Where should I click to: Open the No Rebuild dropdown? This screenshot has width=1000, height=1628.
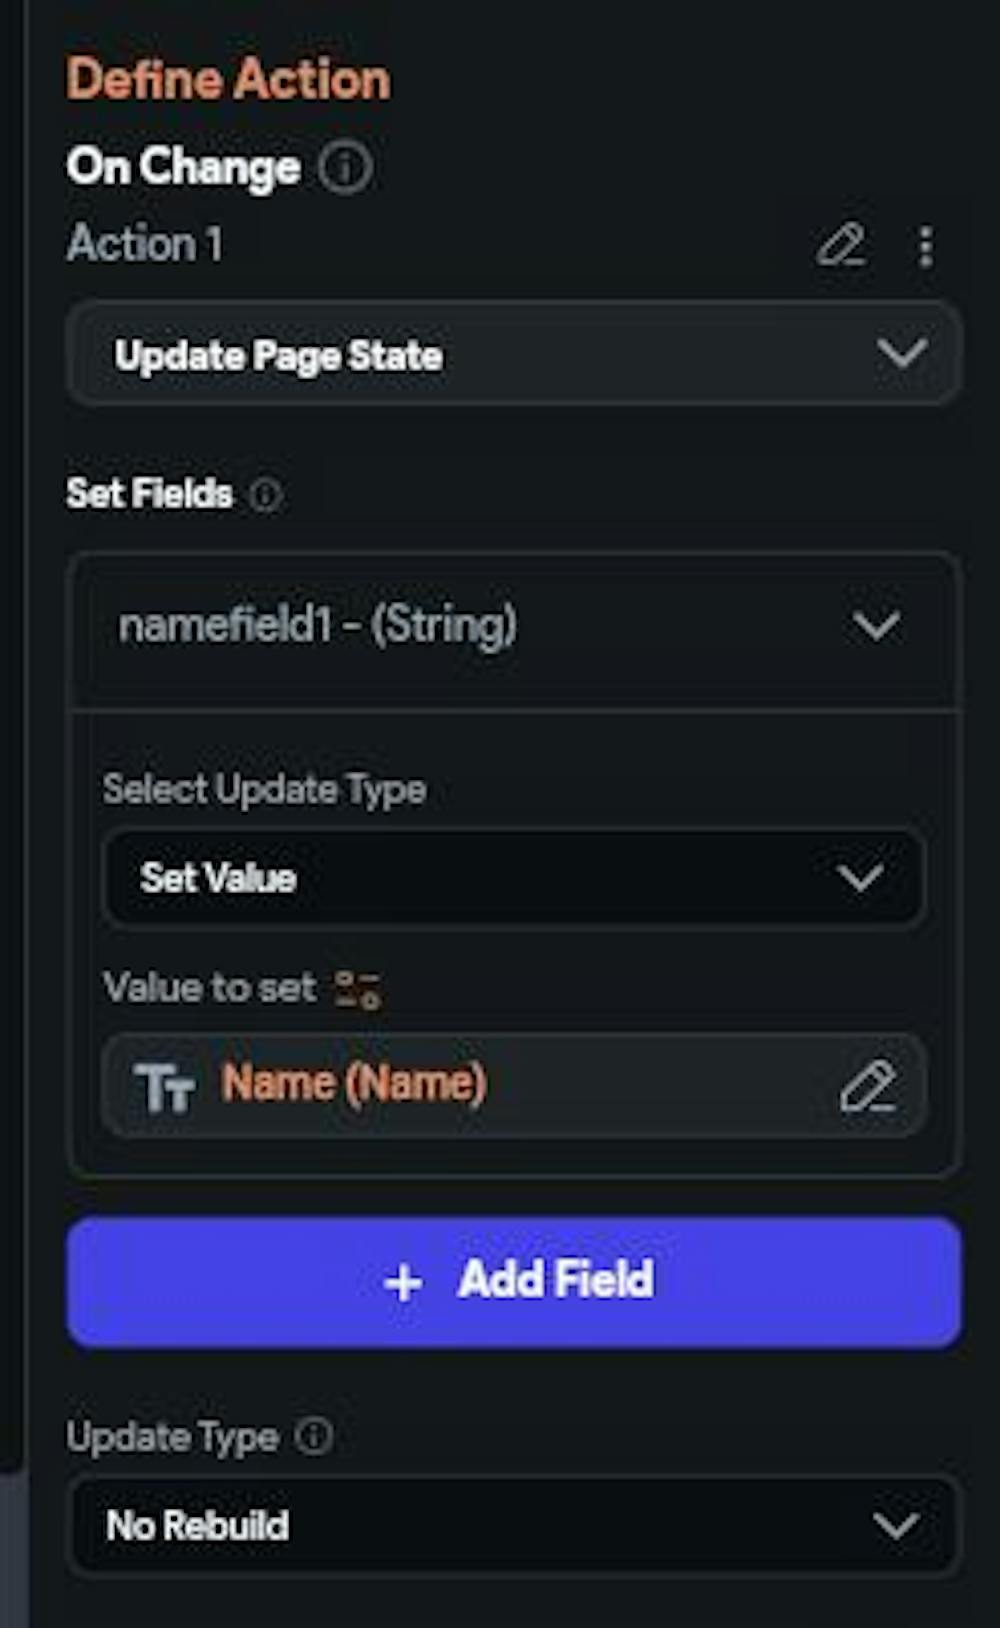click(514, 1526)
